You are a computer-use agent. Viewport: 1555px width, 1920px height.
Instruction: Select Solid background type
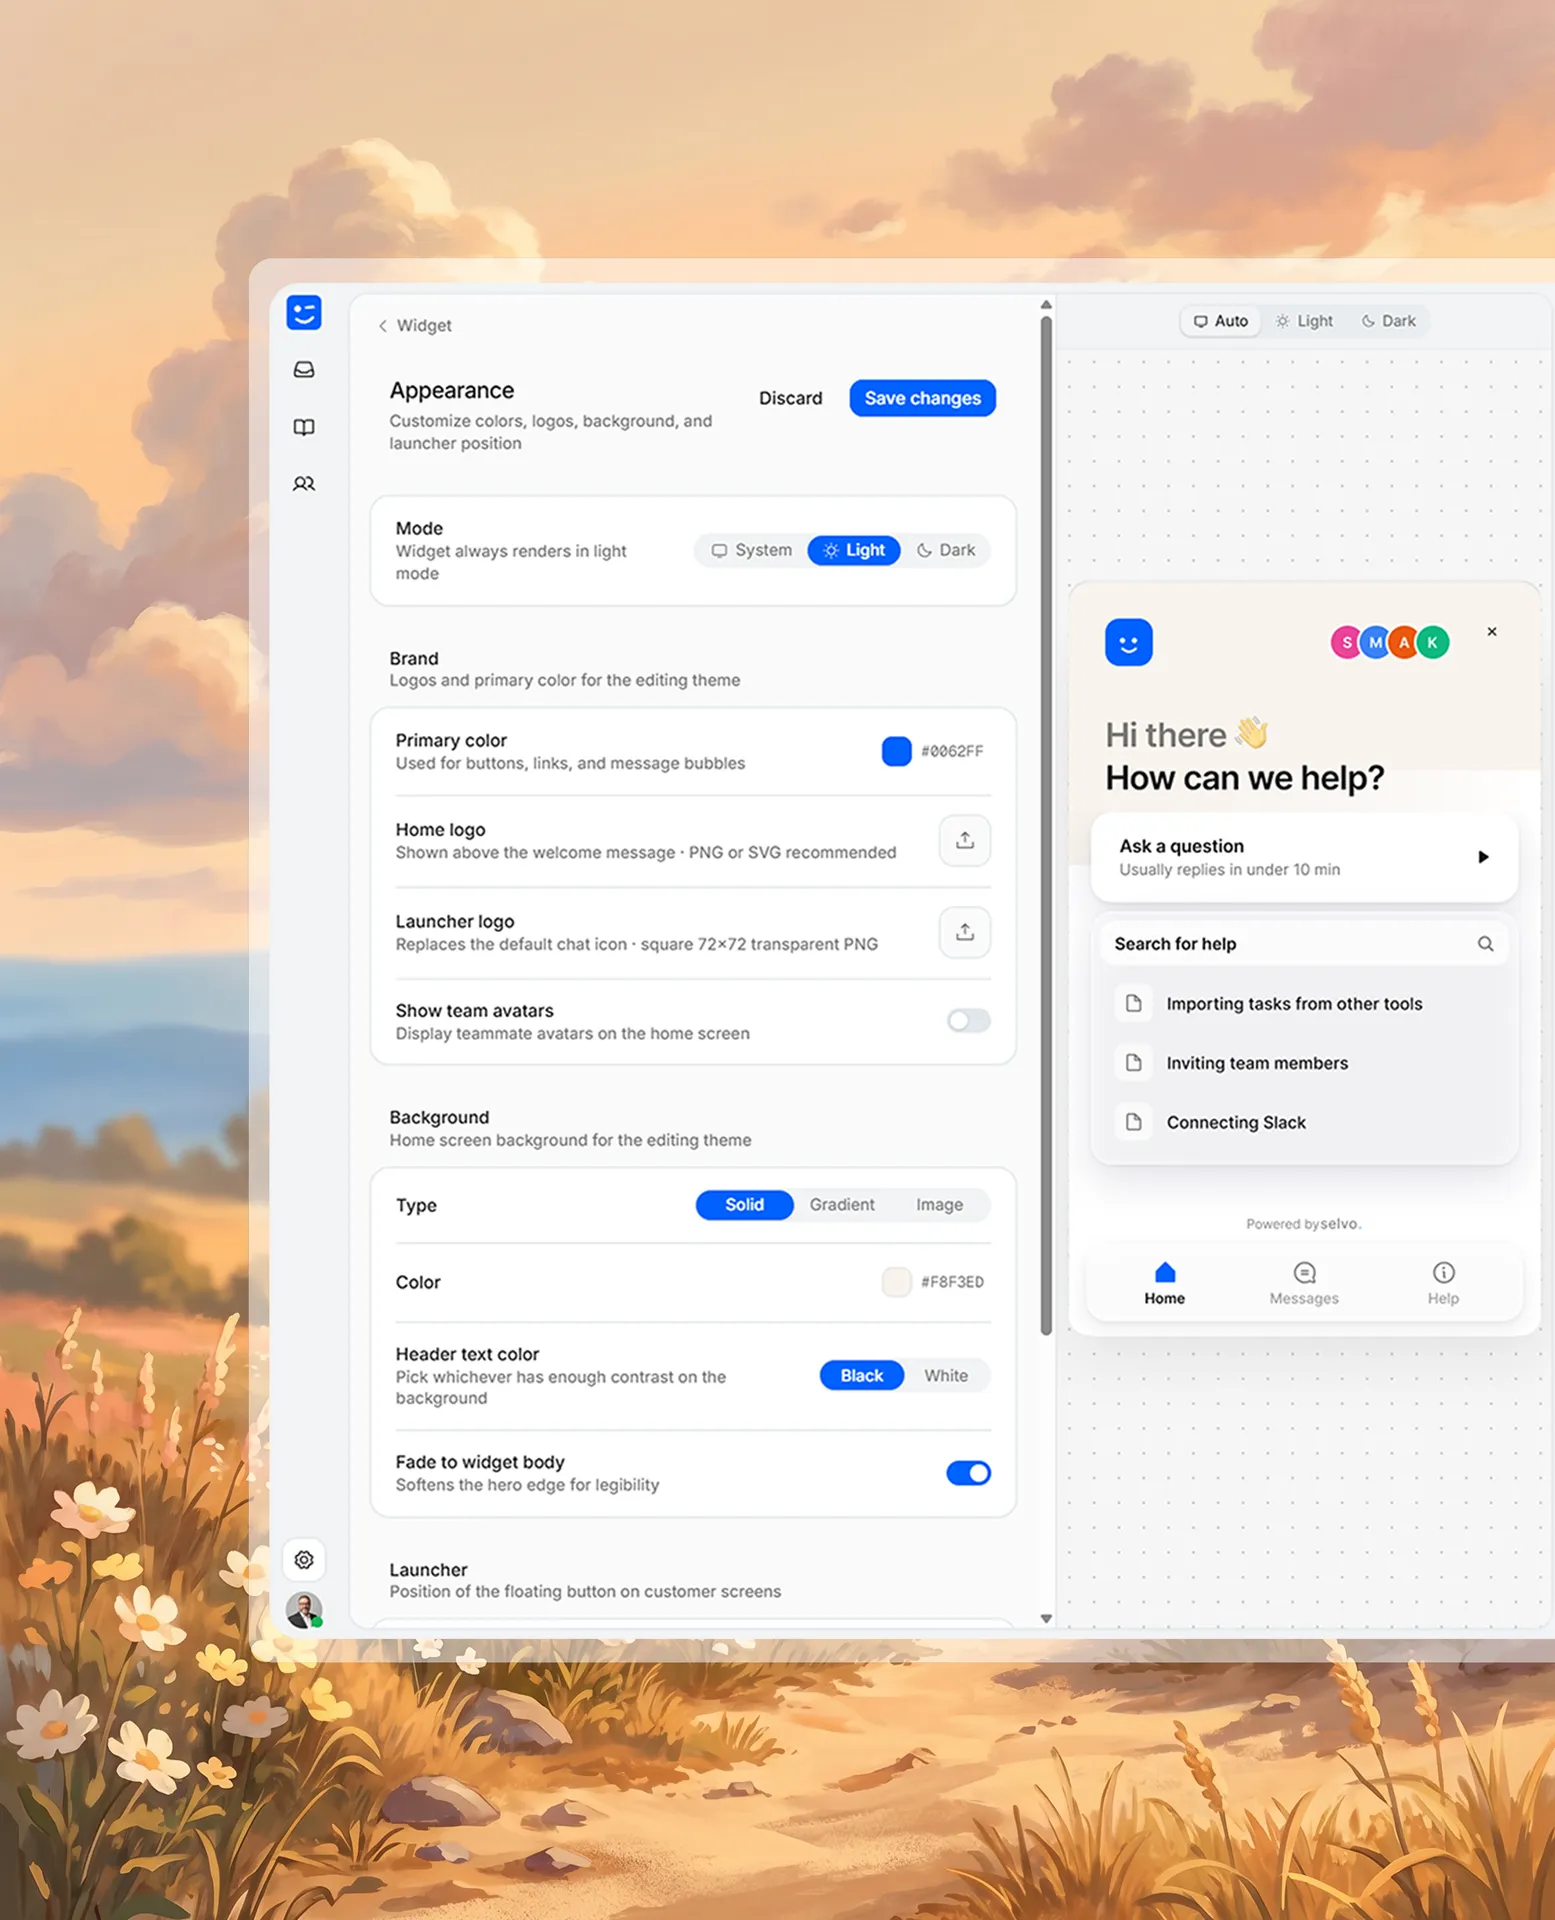pyautogui.click(x=744, y=1205)
